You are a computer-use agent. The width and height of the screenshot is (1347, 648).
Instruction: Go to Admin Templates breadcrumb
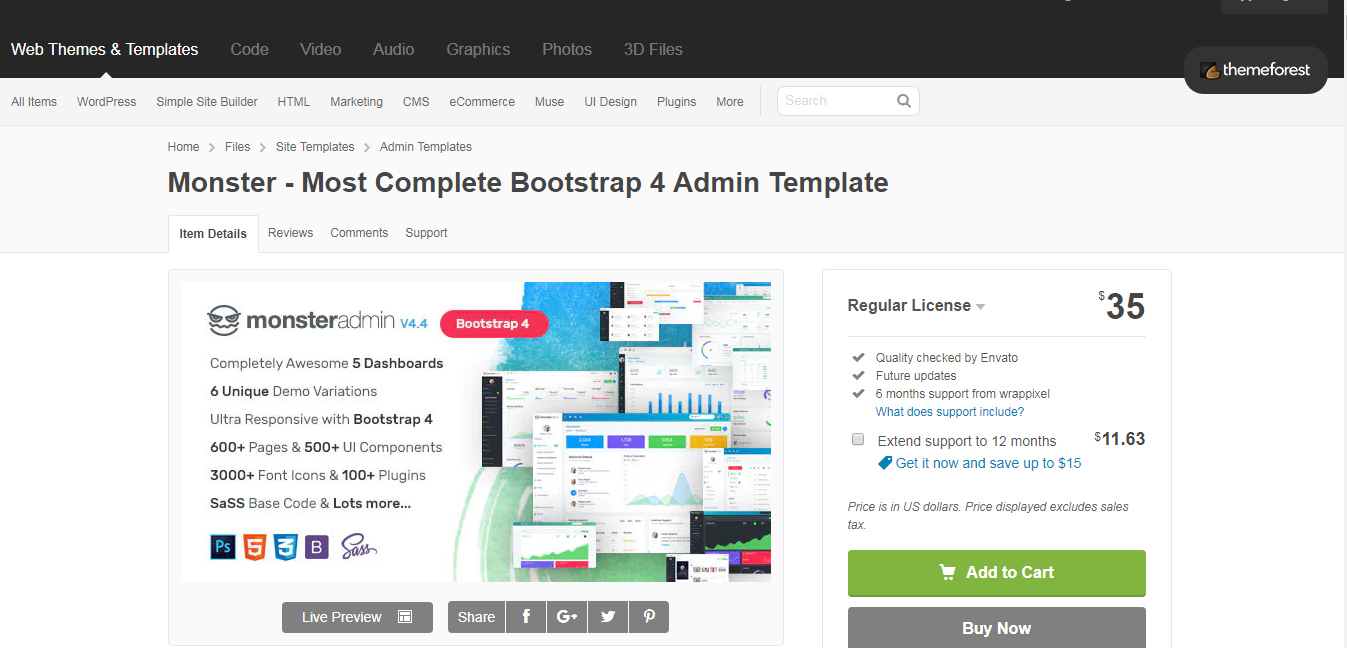(426, 147)
